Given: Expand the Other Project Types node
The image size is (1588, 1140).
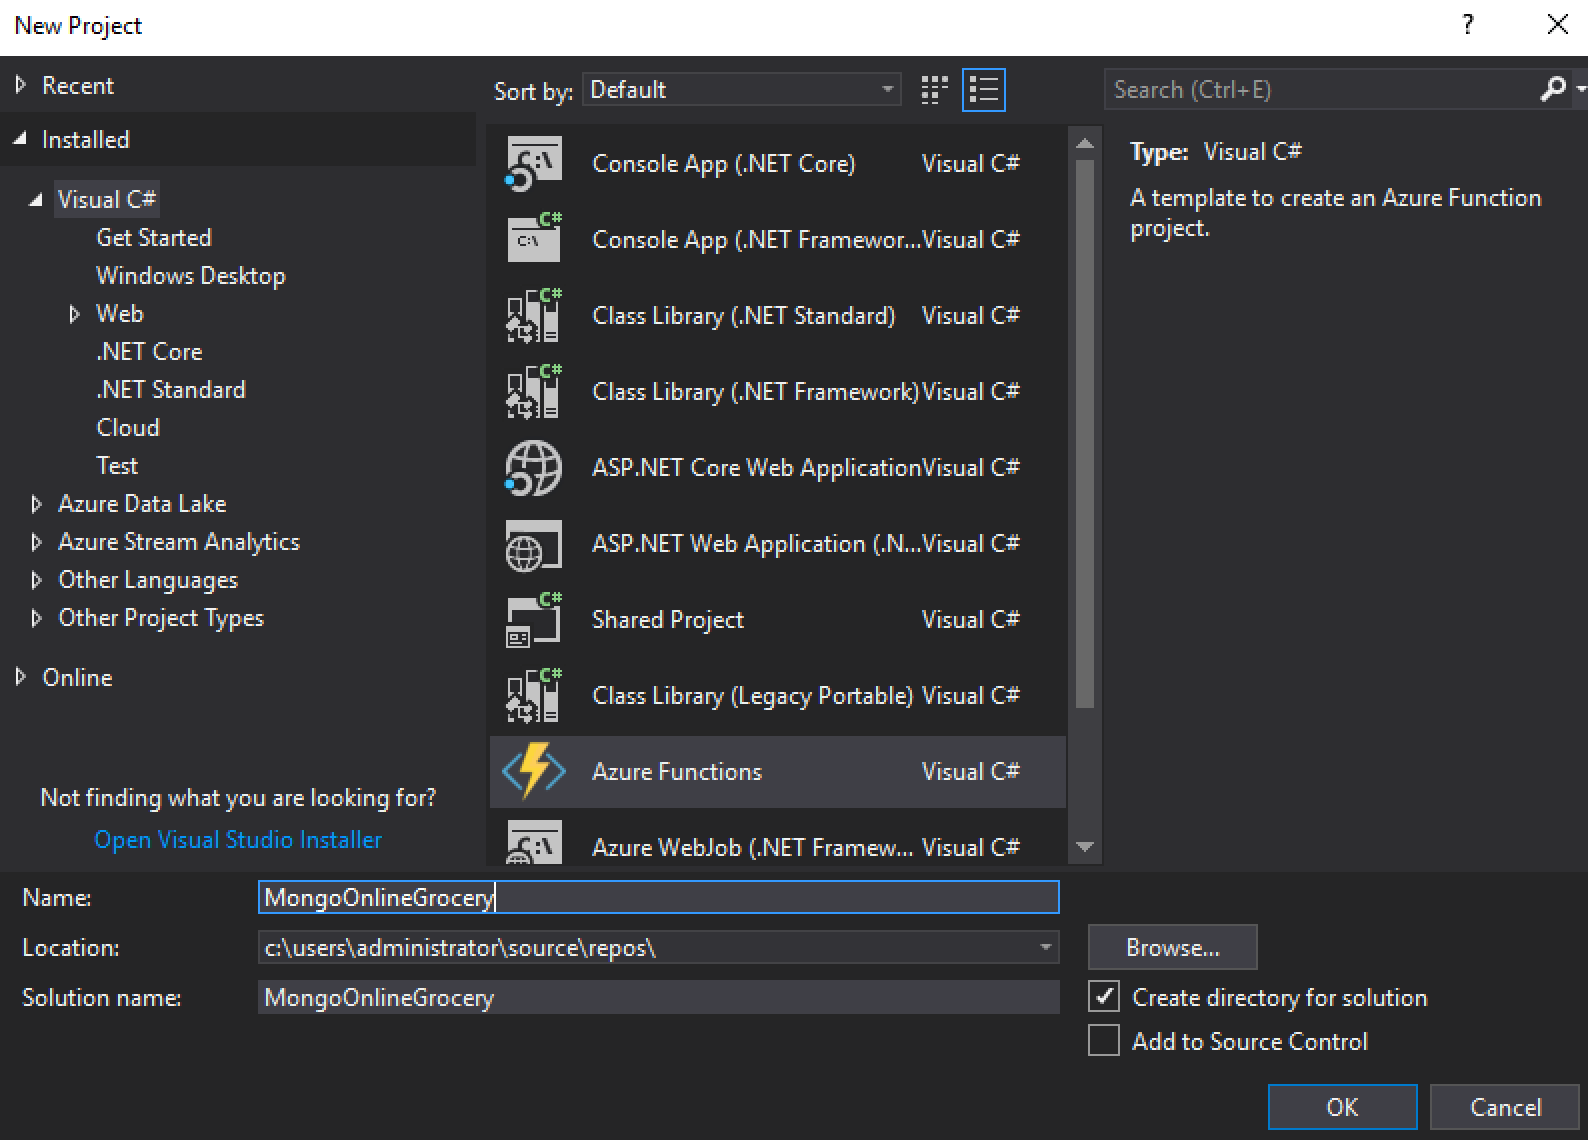Looking at the screenshot, I should pyautogui.click(x=37, y=618).
